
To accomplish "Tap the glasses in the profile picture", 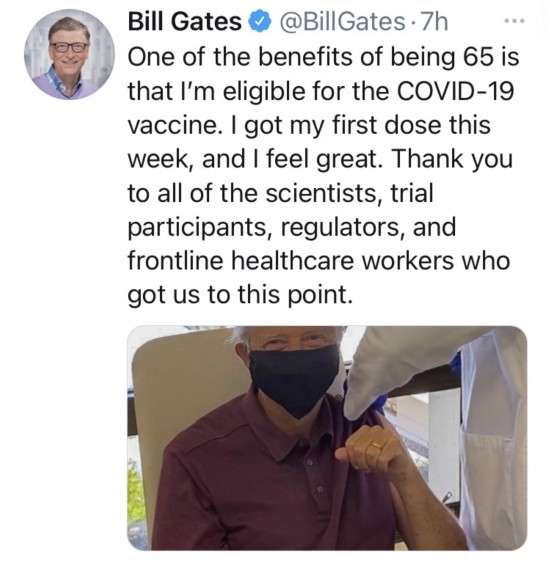I will pyautogui.click(x=70, y=46).
